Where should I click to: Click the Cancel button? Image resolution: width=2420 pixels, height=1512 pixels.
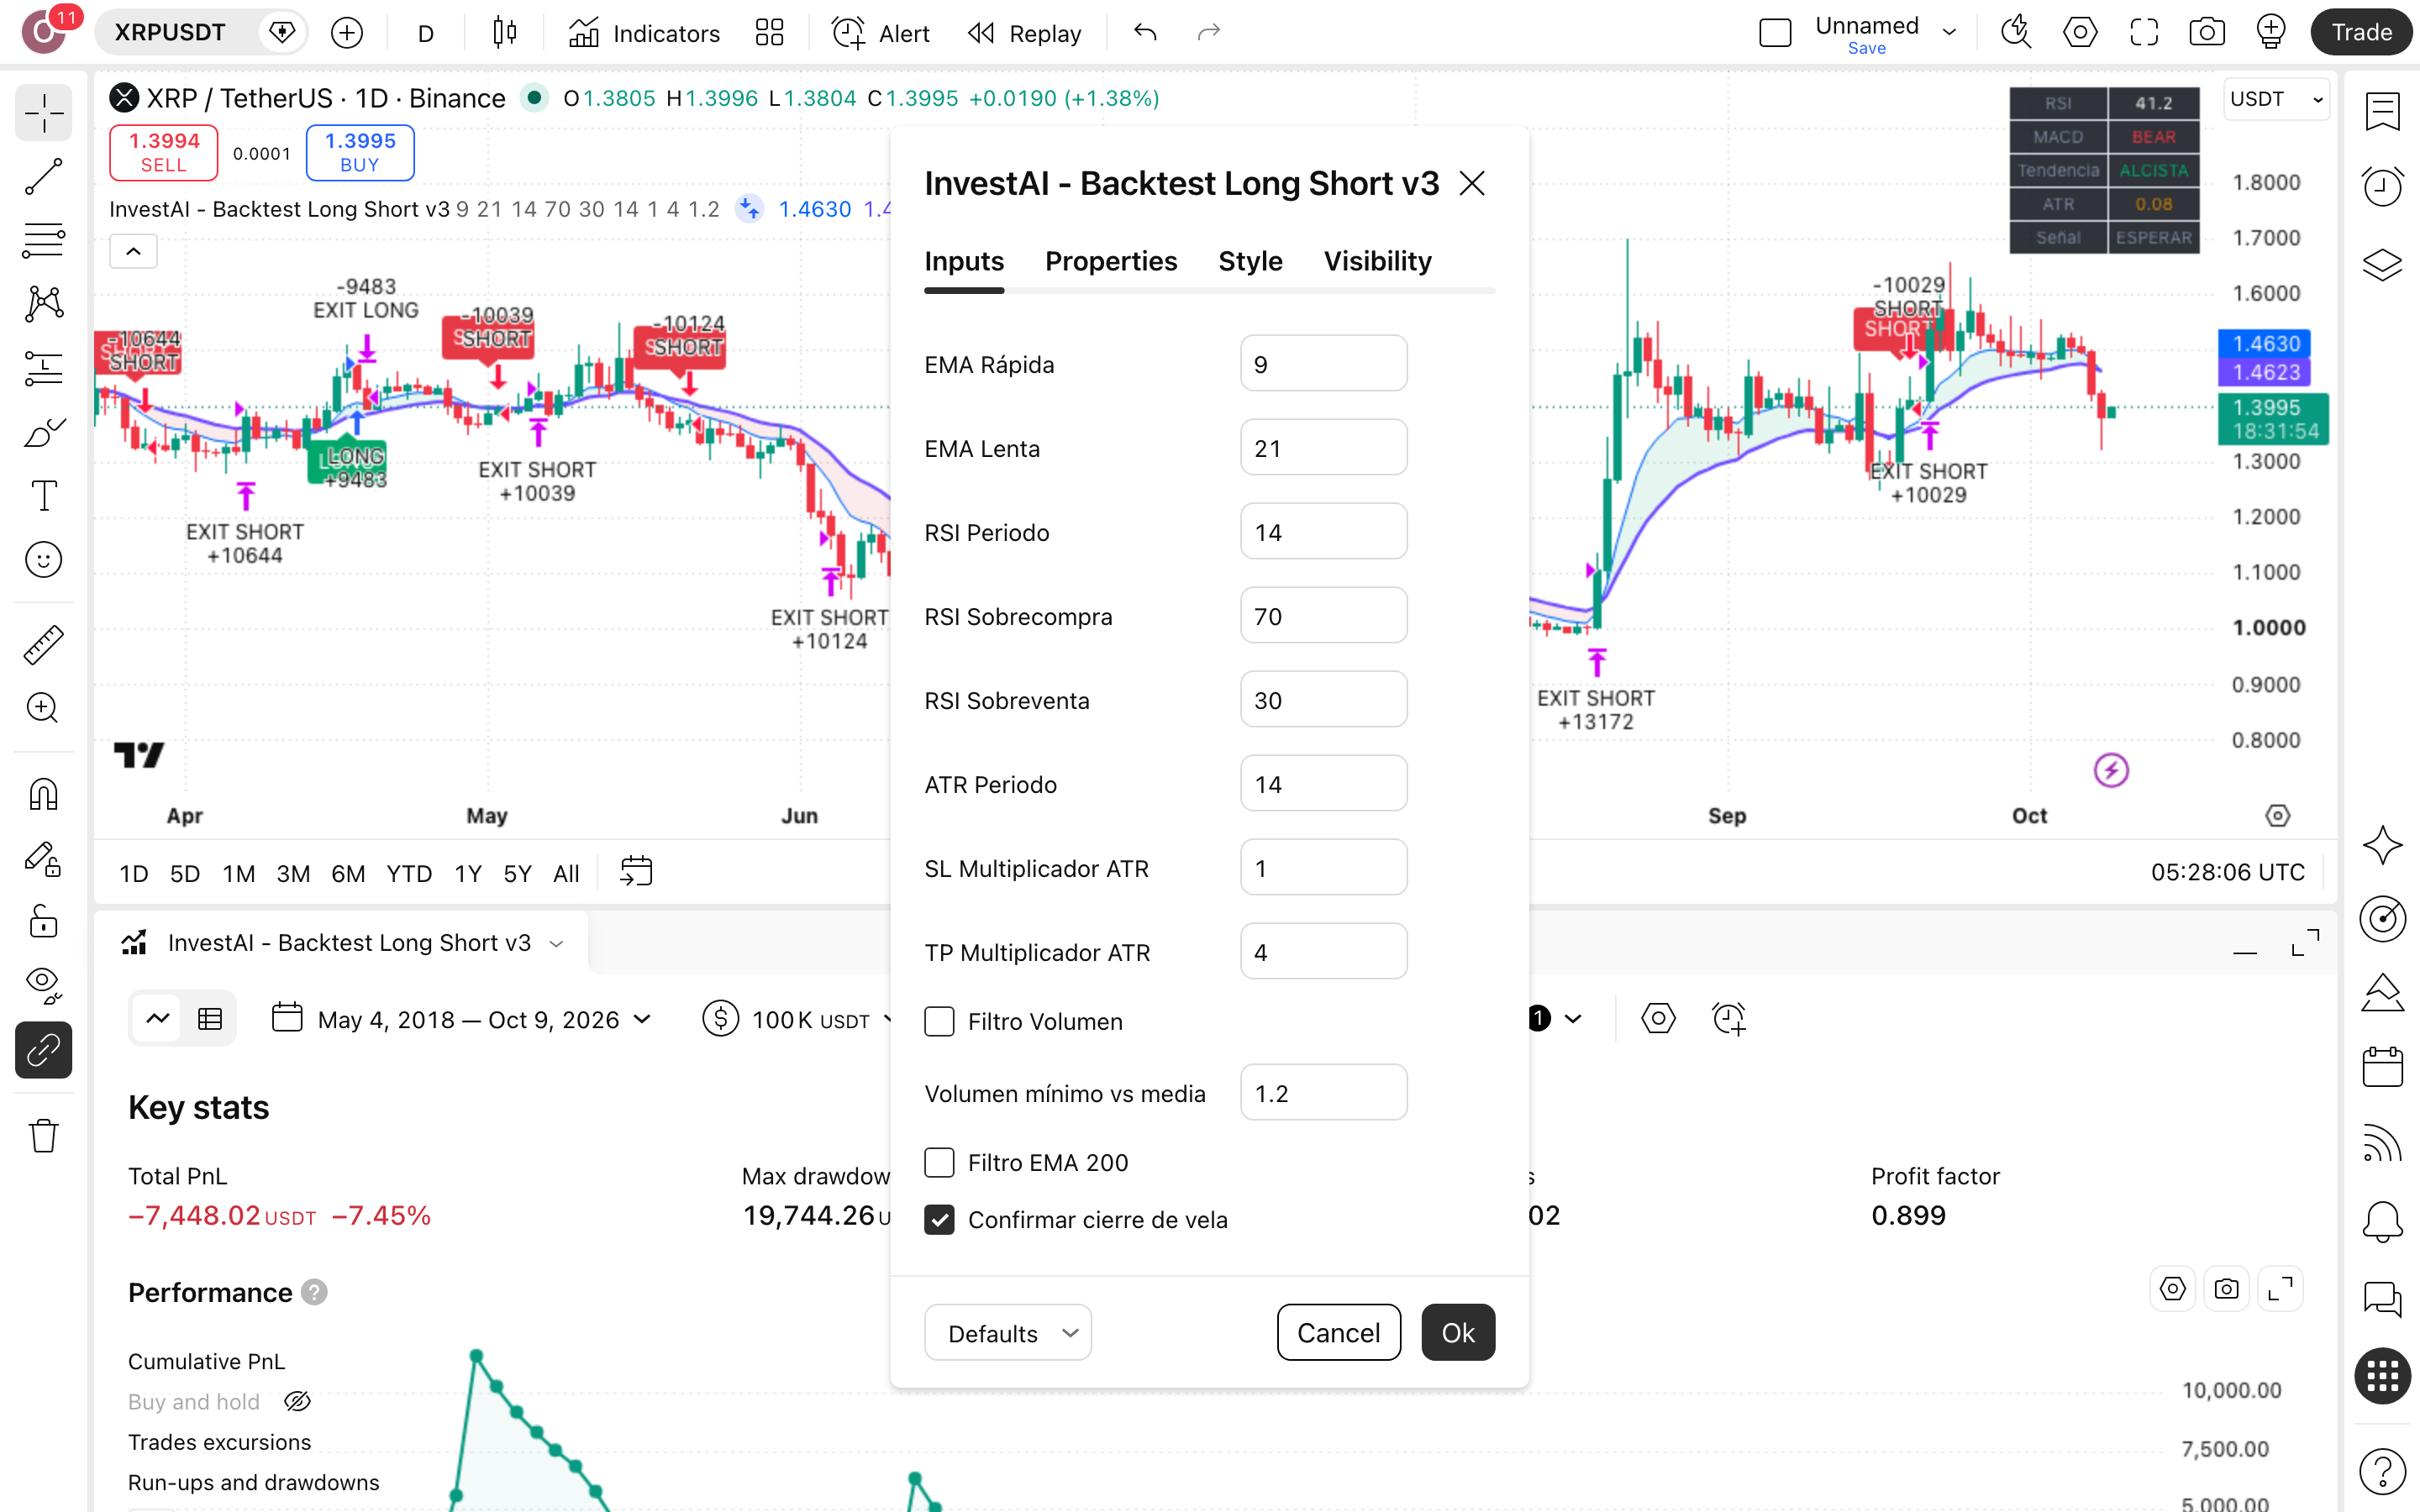1338,1332
